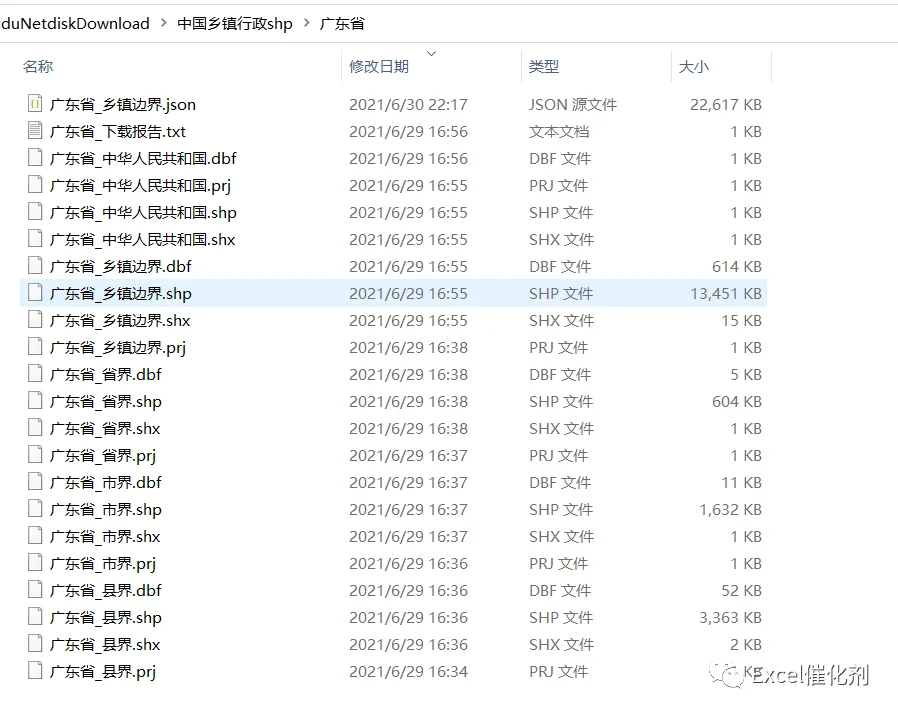This screenshot has width=898, height=714.
Task: Click the 1,632 KB size value
Action: point(730,509)
